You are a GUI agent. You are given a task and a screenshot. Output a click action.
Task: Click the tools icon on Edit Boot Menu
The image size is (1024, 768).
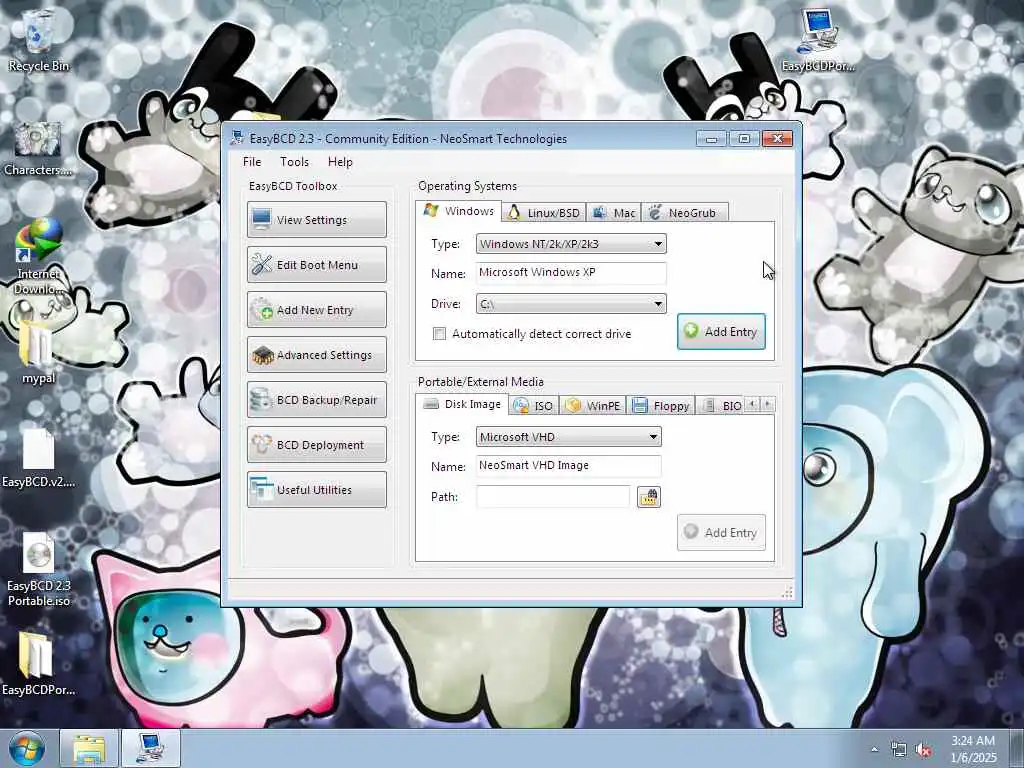coord(262,264)
